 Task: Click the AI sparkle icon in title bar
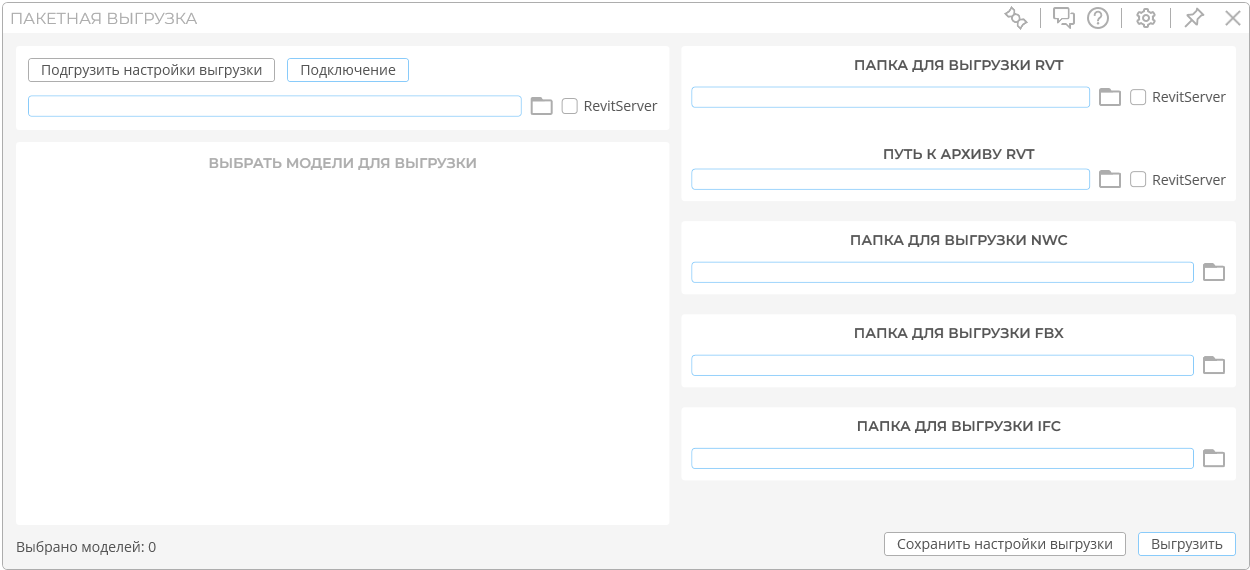point(1016,18)
